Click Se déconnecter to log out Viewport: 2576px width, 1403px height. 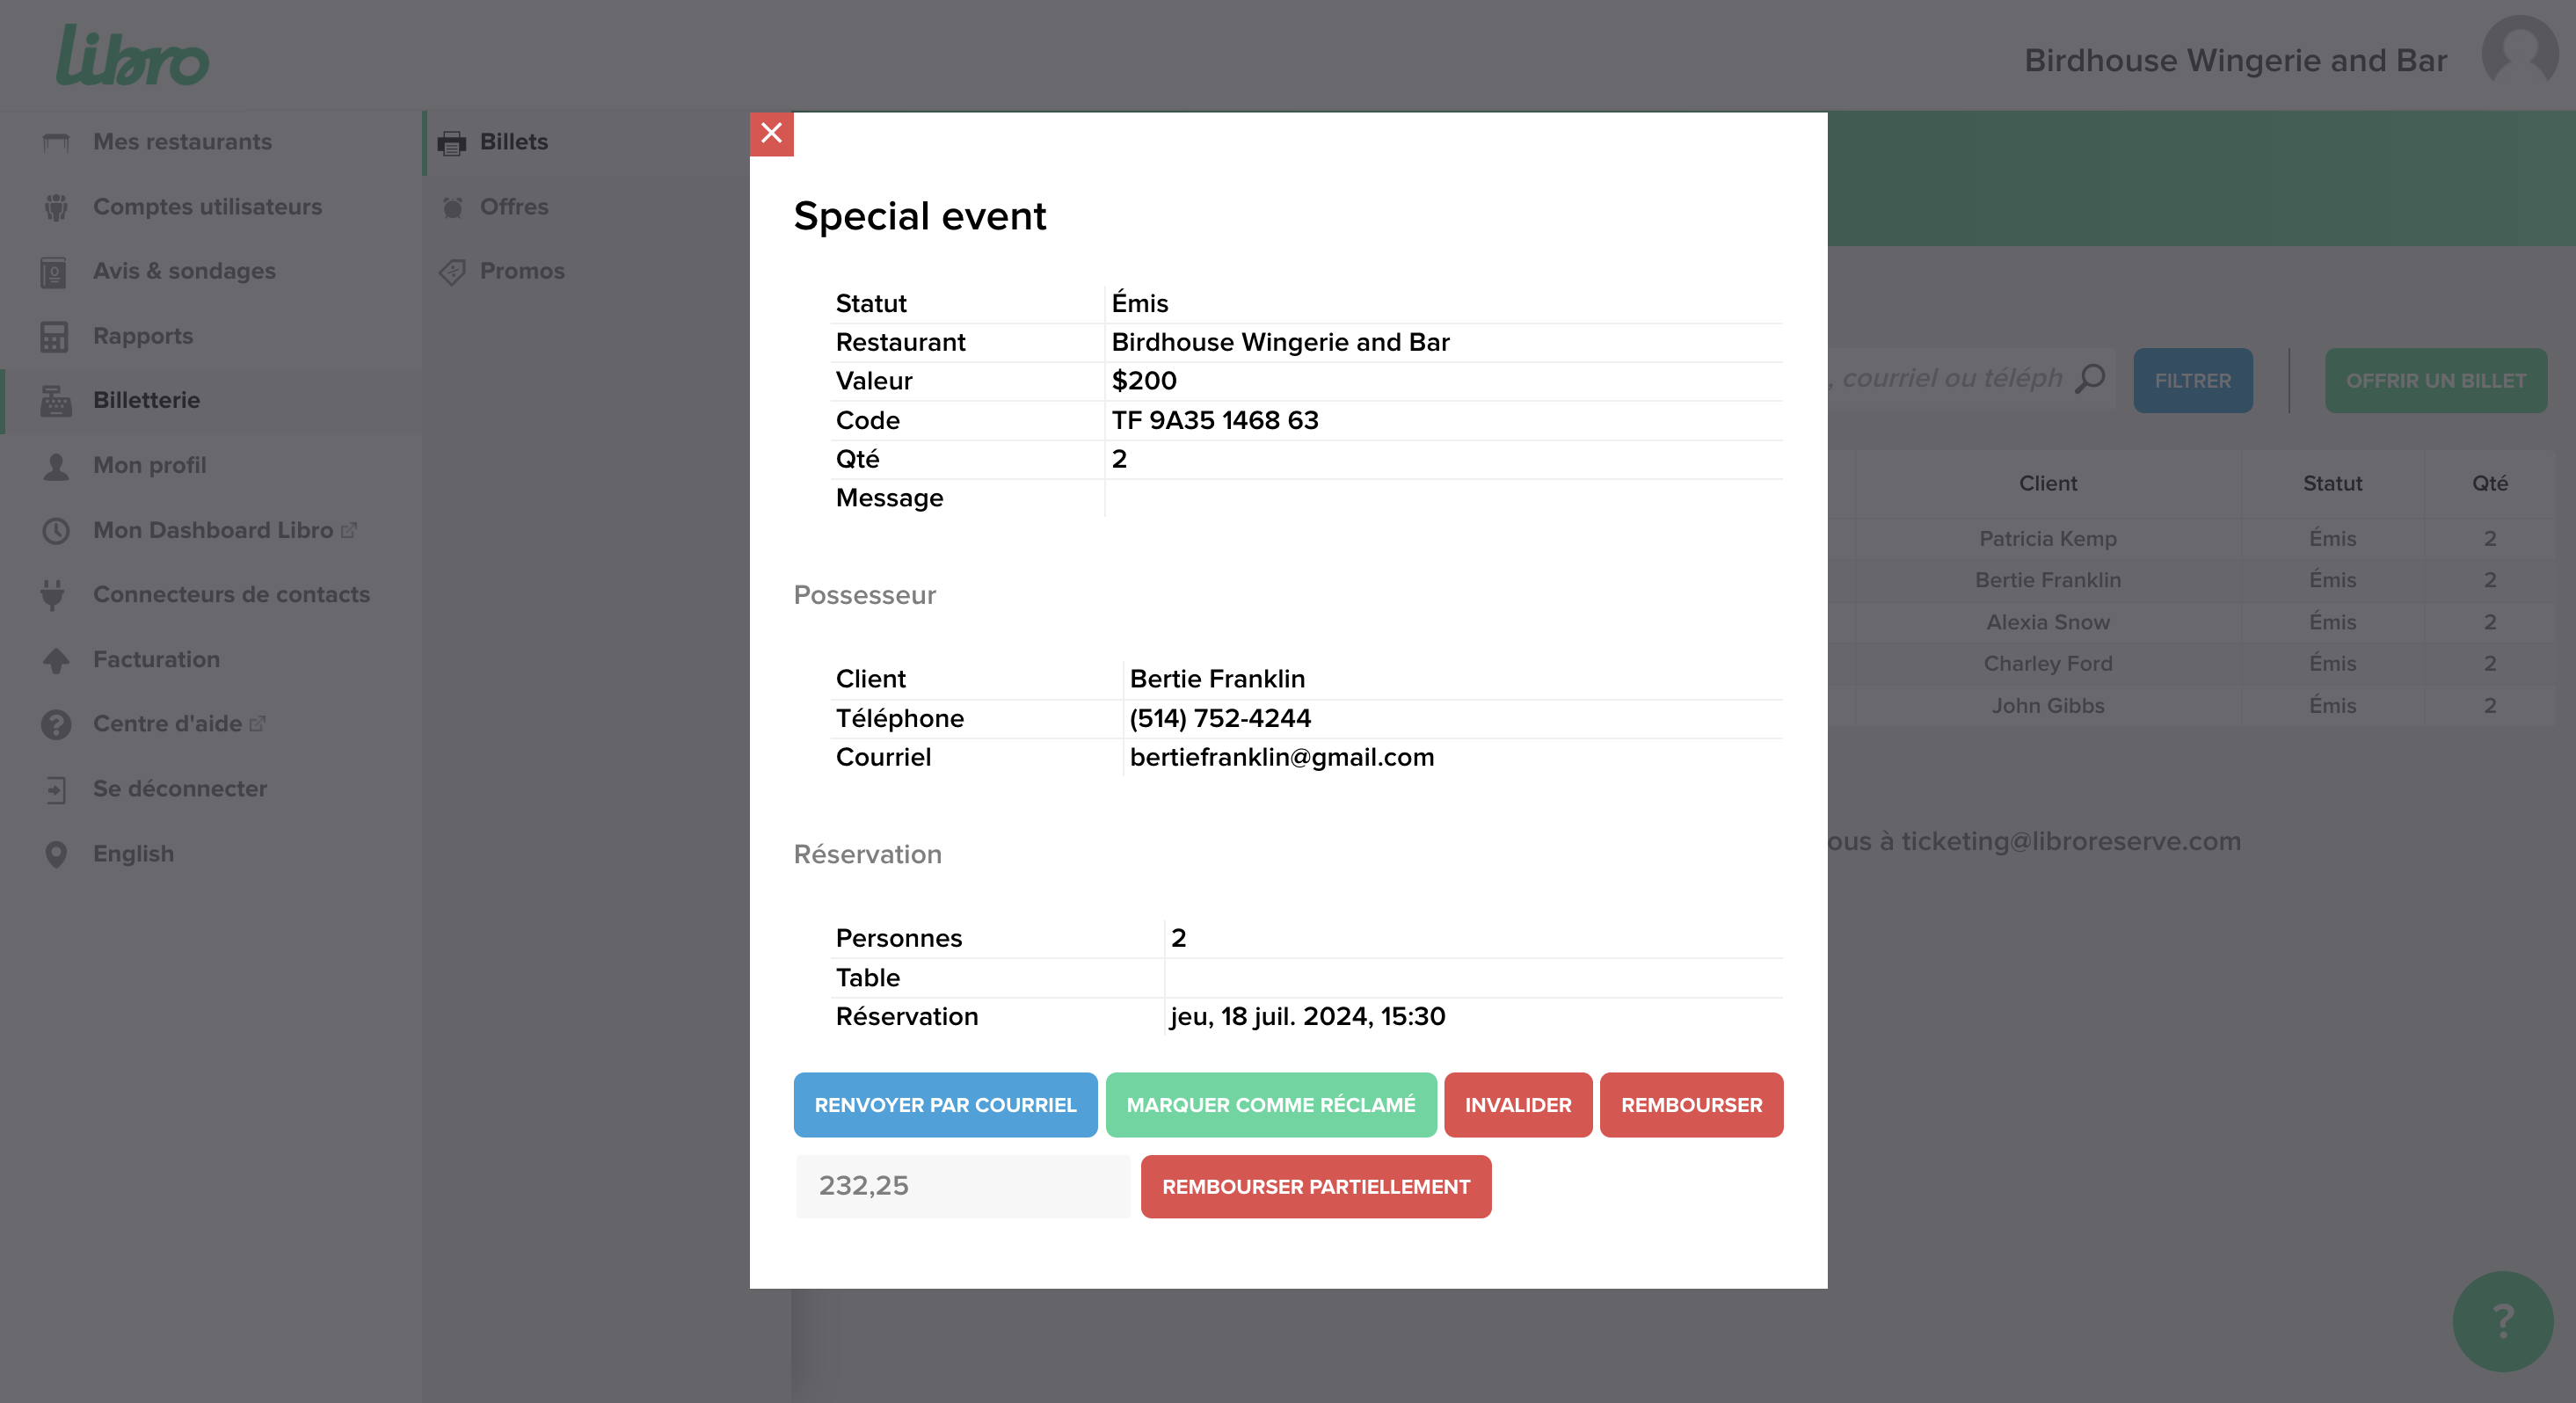click(x=180, y=789)
